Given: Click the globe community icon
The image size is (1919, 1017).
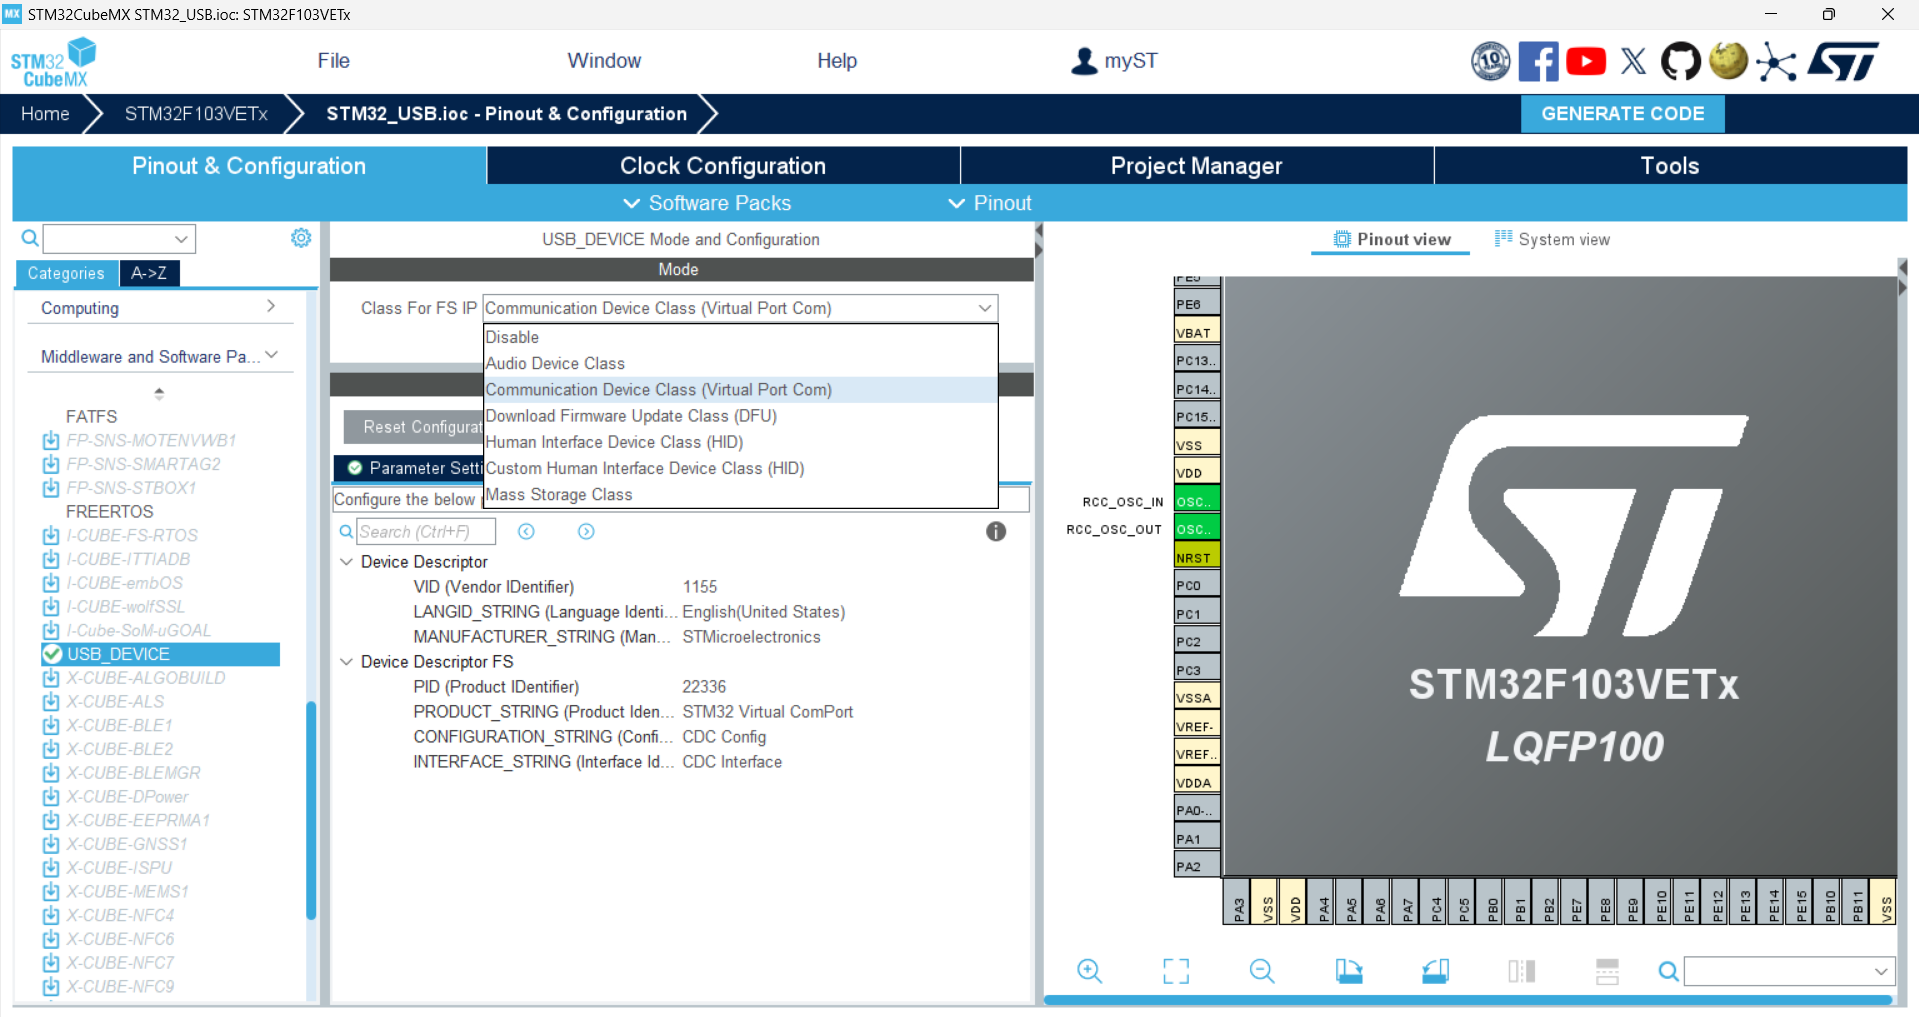Looking at the screenshot, I should click(x=1728, y=60).
